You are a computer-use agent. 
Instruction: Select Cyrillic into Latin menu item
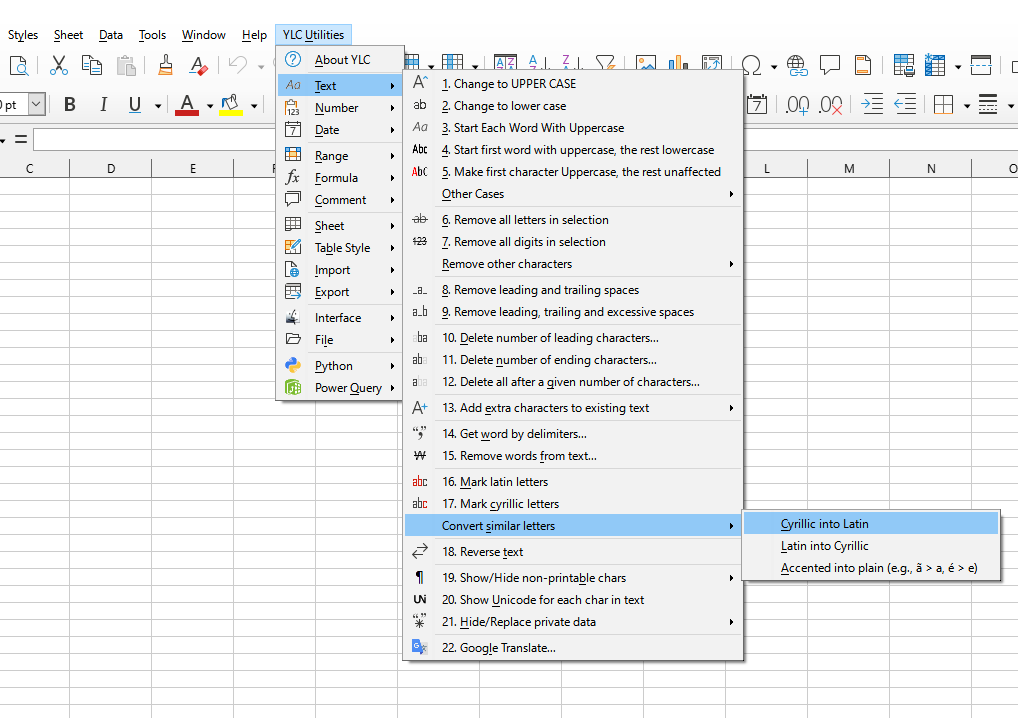coord(825,523)
